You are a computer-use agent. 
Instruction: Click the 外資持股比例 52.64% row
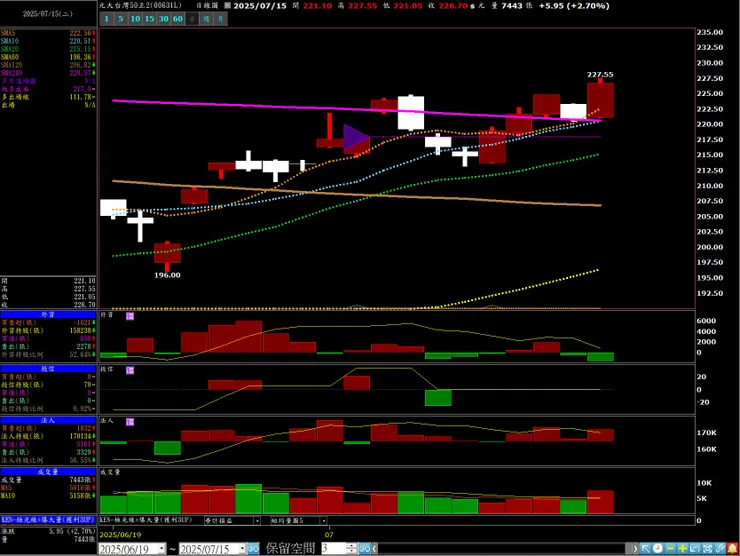click(48, 354)
